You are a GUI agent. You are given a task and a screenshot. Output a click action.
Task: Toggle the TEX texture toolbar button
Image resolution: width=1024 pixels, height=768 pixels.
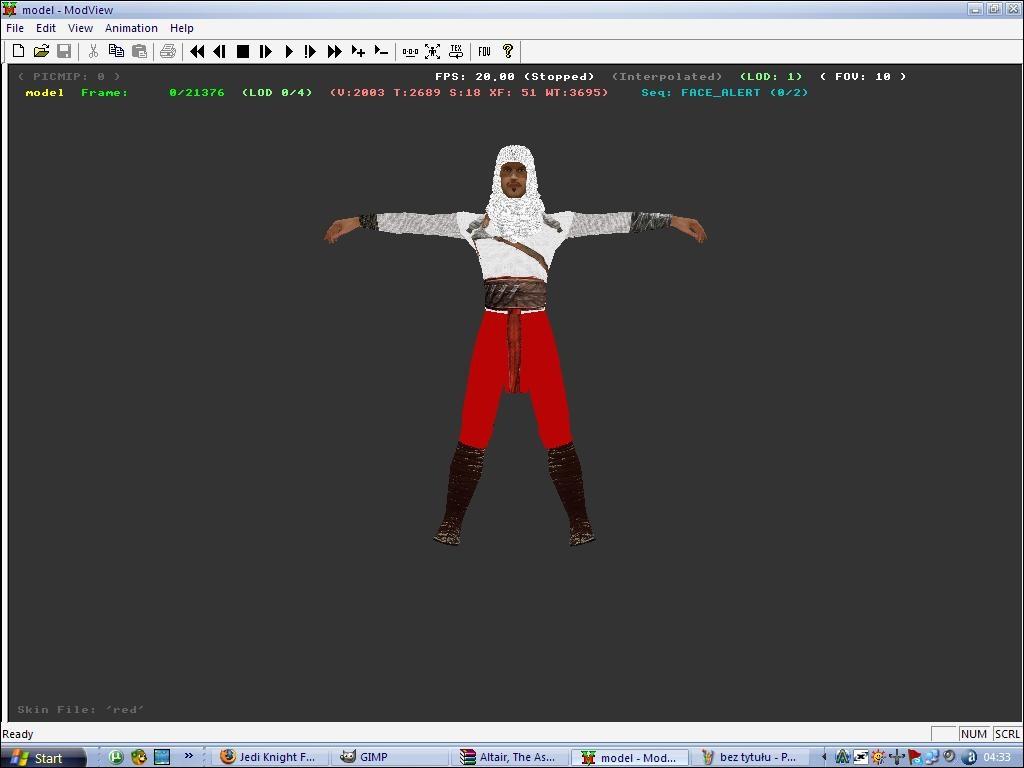click(x=456, y=51)
